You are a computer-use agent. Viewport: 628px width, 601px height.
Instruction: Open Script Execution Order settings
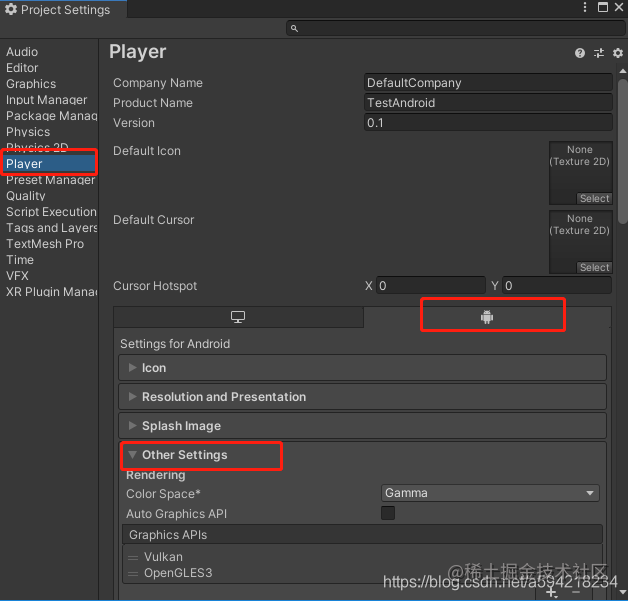tap(48, 212)
